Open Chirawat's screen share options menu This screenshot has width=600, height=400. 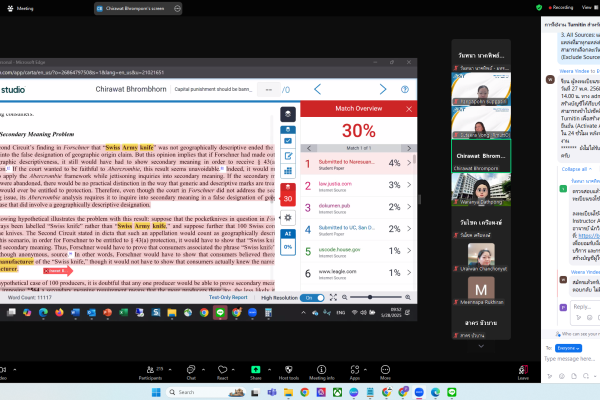(x=177, y=8)
